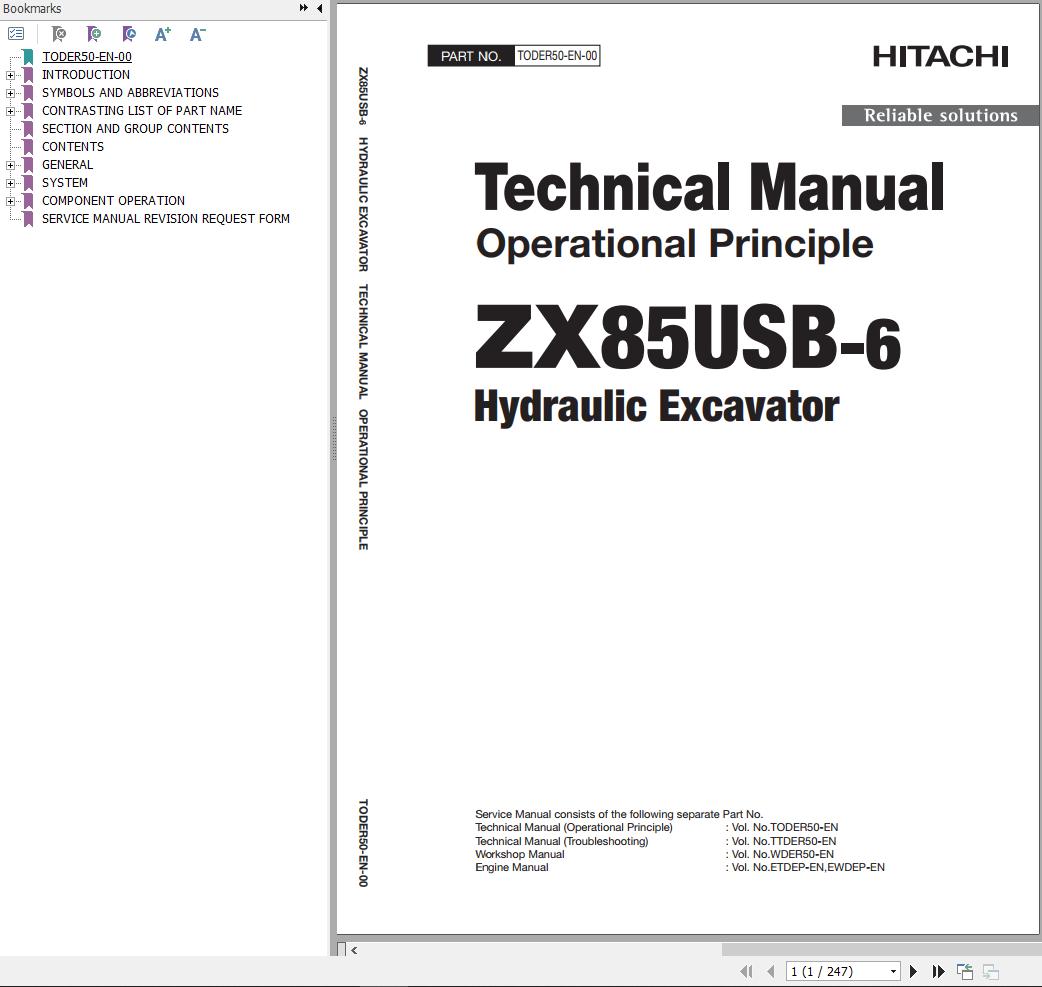Click the Hydraulic Excavator heading

(657, 406)
